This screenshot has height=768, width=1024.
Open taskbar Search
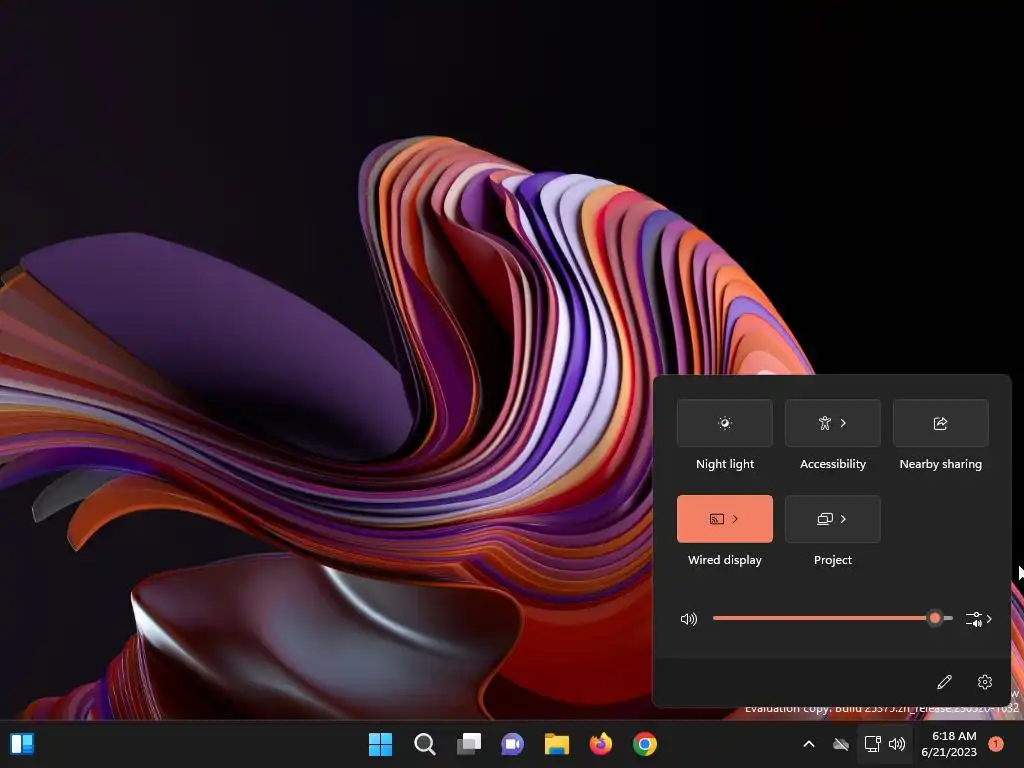[x=424, y=744]
